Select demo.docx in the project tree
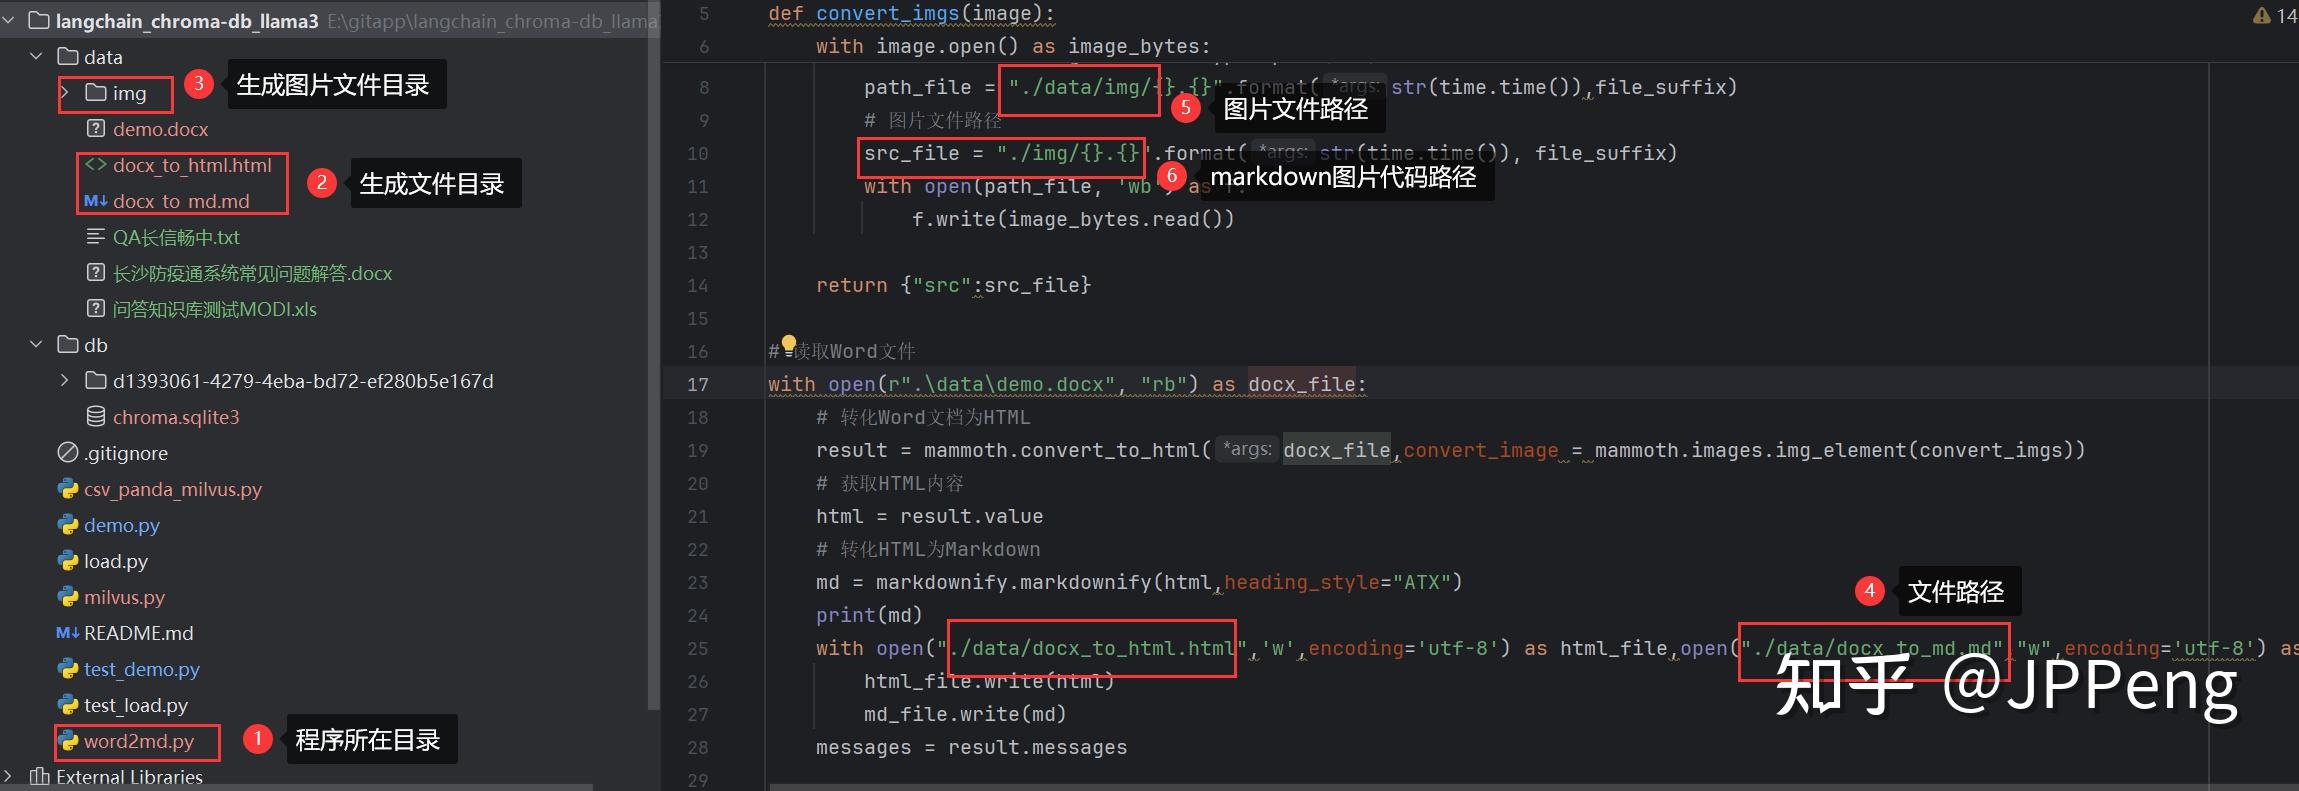2299x791 pixels. point(161,129)
